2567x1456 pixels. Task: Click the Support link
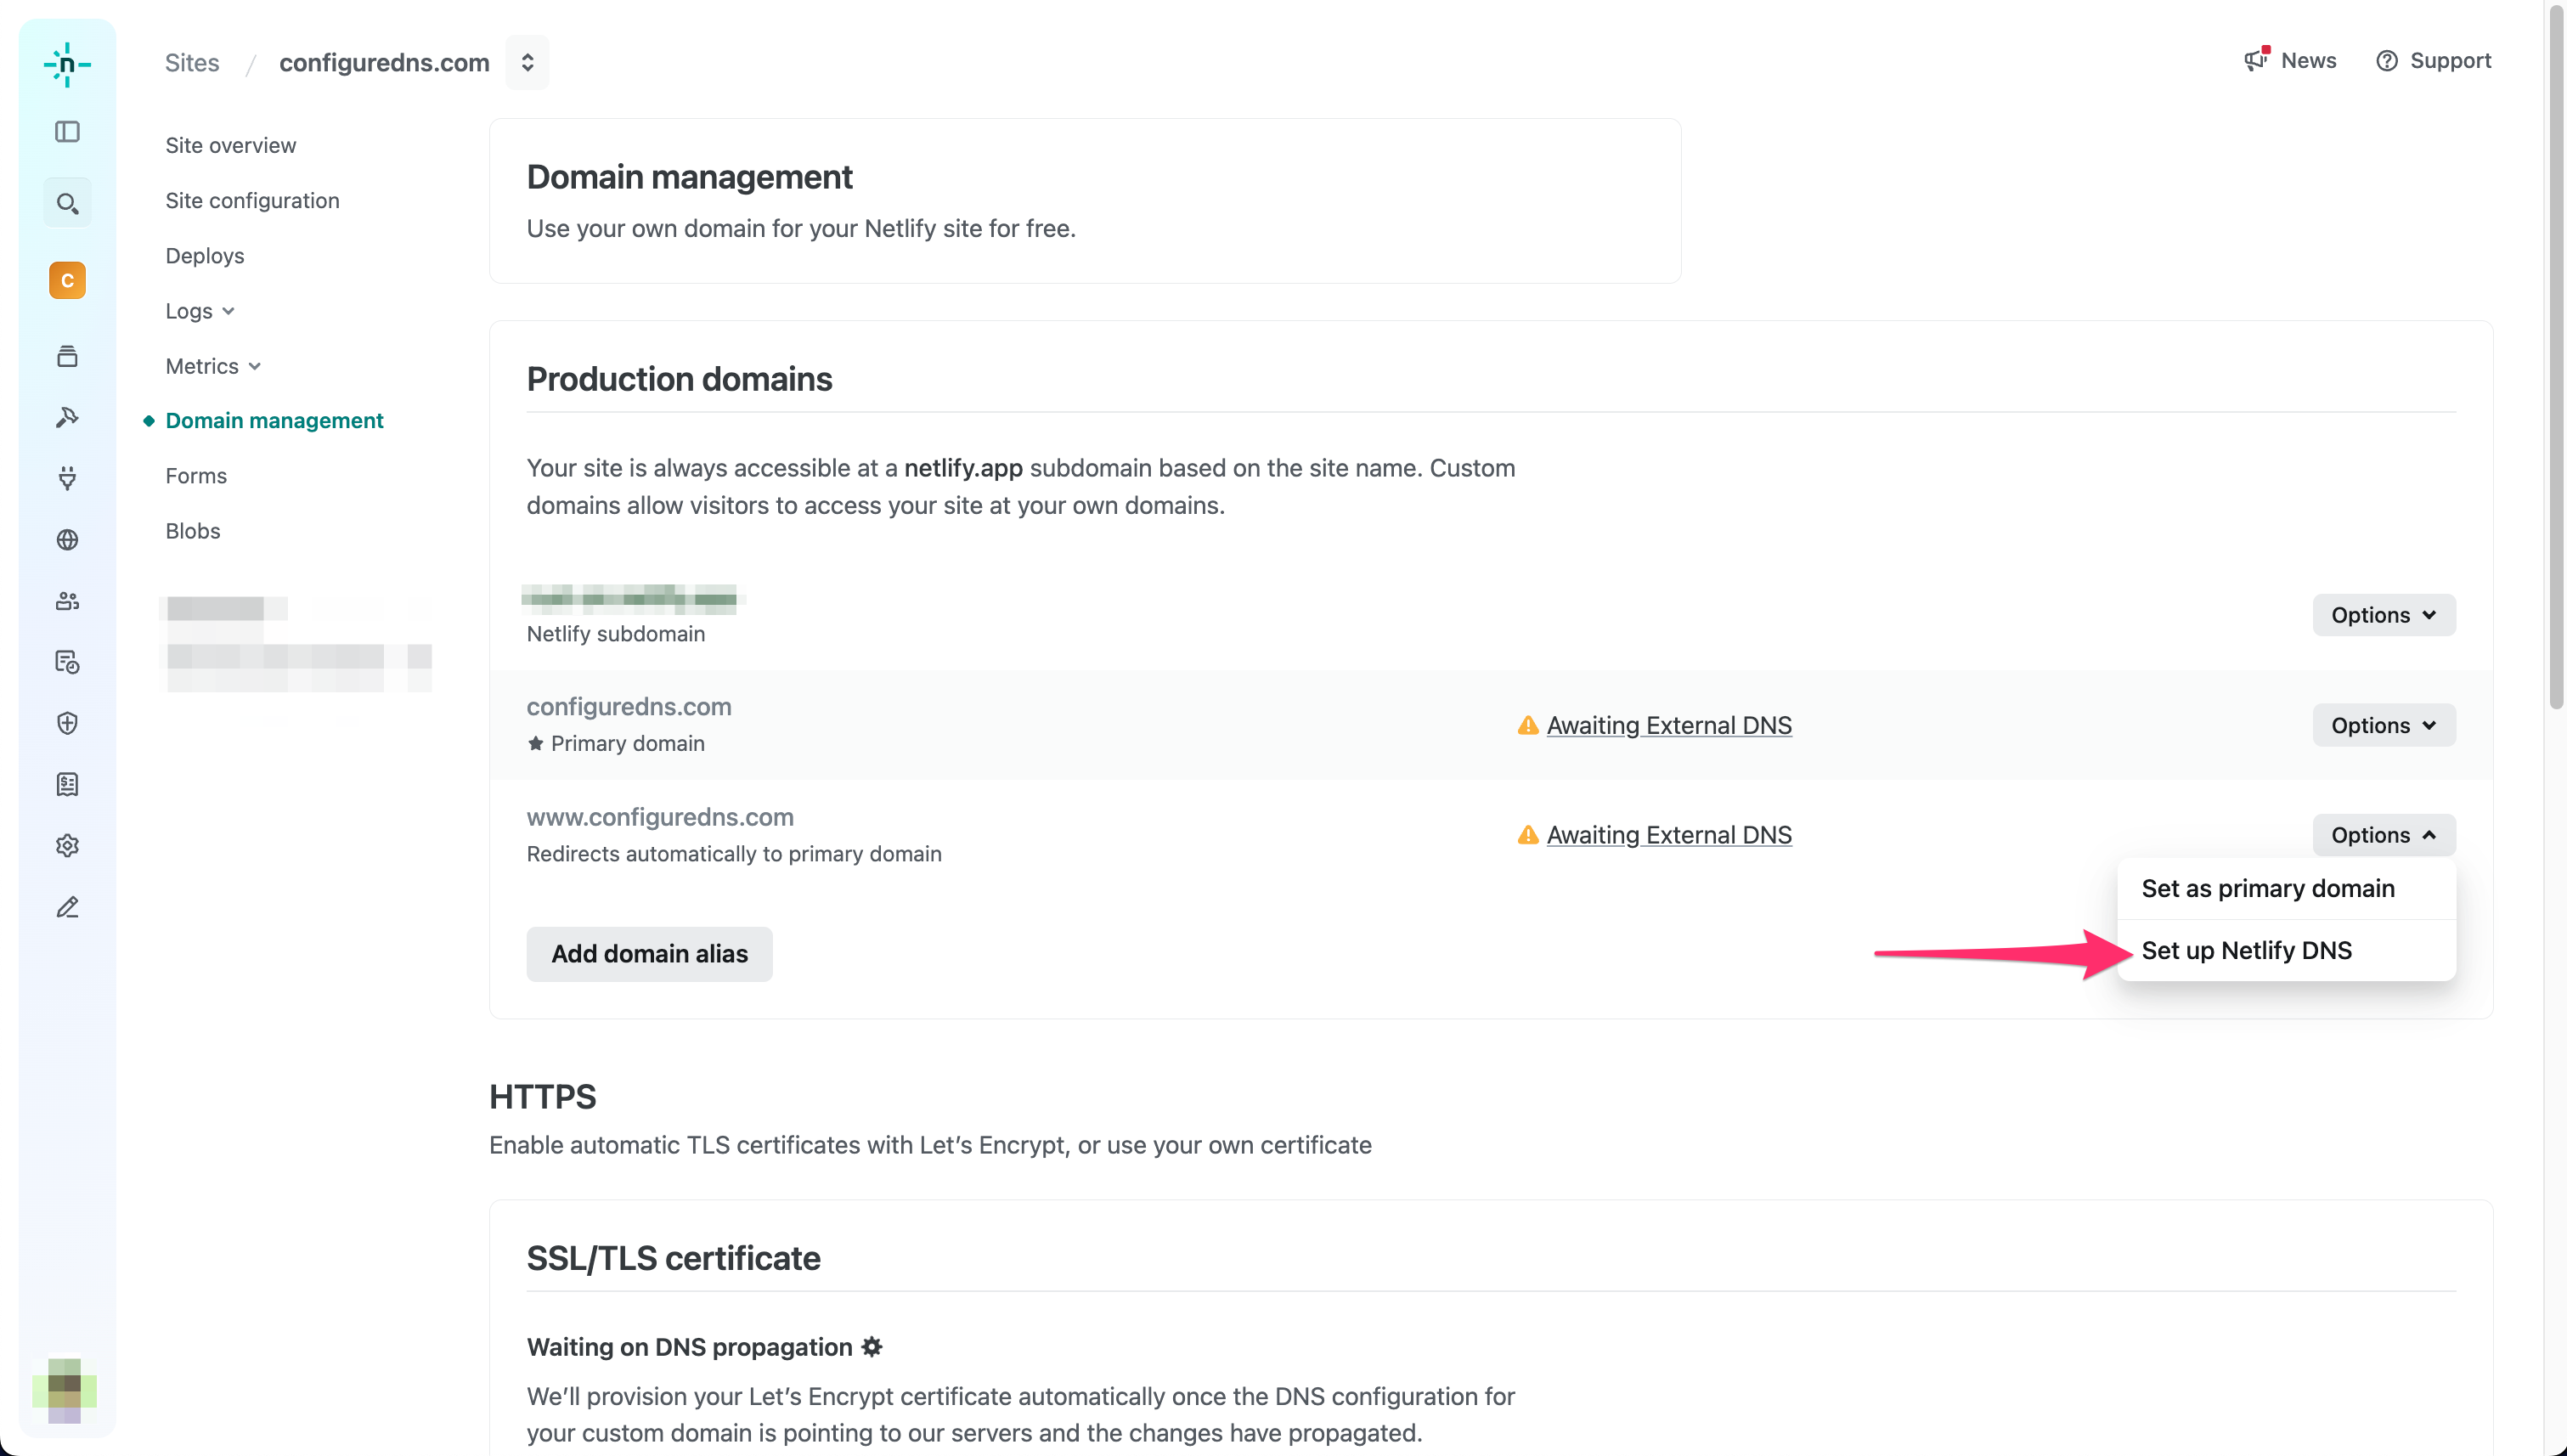click(x=2450, y=60)
